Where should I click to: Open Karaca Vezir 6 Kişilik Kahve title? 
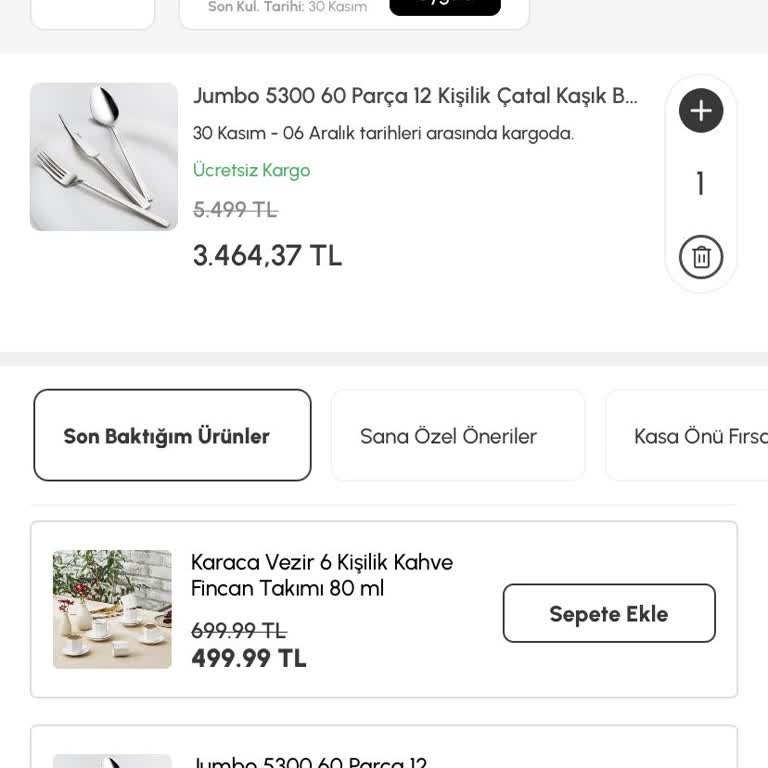click(x=322, y=575)
